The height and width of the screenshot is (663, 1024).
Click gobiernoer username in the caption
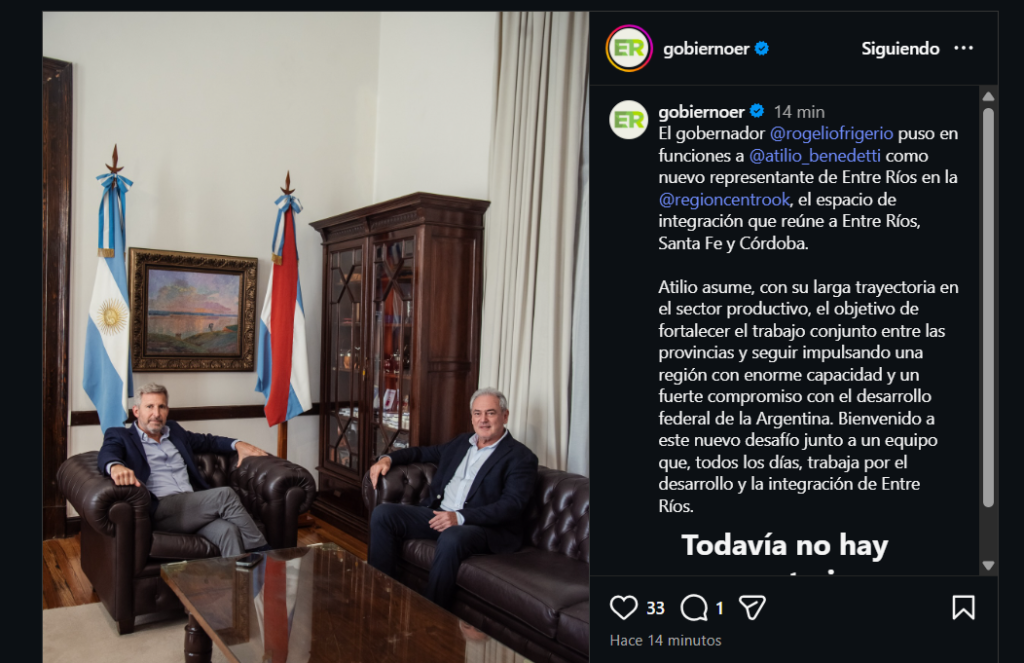(701, 112)
